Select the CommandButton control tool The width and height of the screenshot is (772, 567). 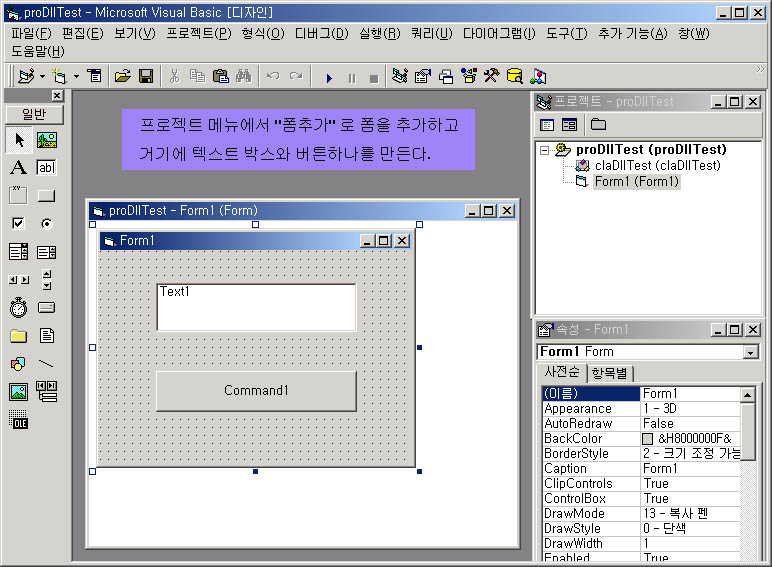tap(47, 195)
